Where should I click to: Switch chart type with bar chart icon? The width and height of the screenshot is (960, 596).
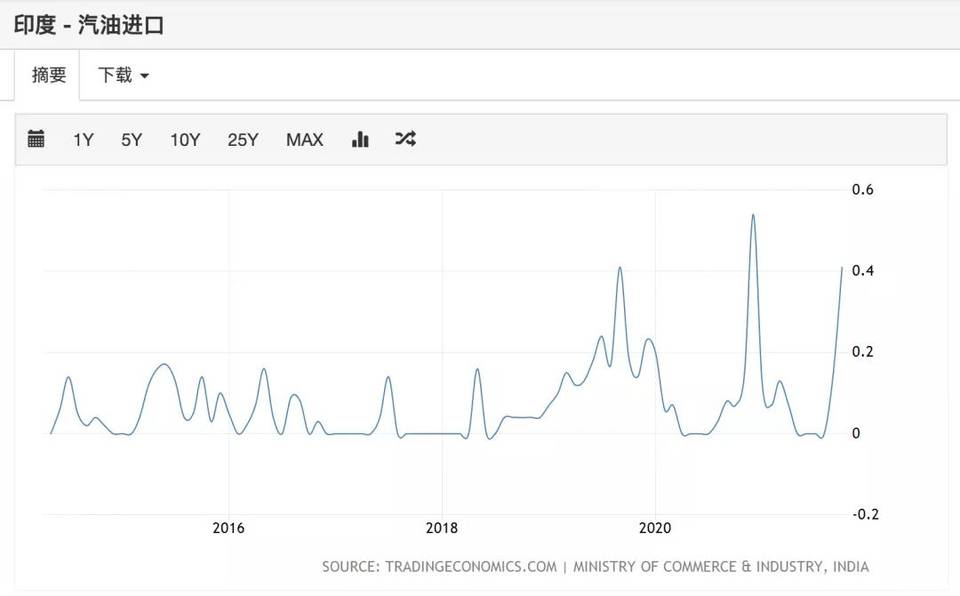361,139
